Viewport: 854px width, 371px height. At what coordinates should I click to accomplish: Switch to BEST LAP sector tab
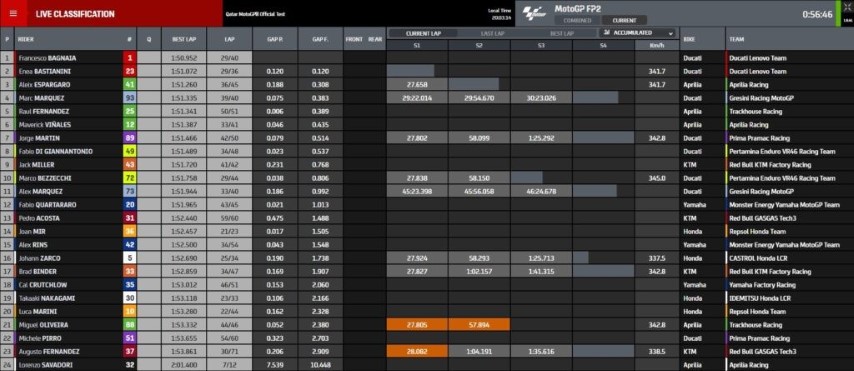click(561, 33)
